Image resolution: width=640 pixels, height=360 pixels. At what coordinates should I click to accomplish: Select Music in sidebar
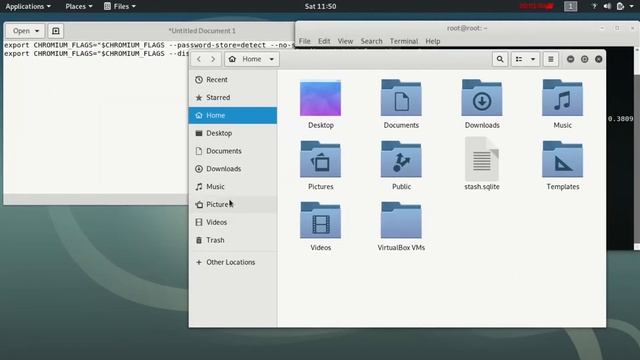233,187
